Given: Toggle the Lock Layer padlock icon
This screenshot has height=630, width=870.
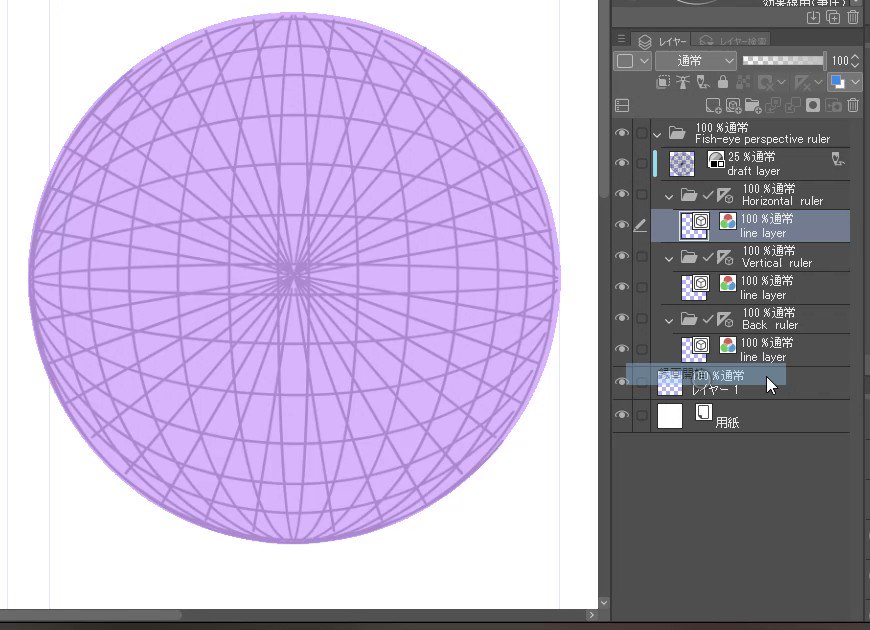Looking at the screenshot, I should coord(722,83).
